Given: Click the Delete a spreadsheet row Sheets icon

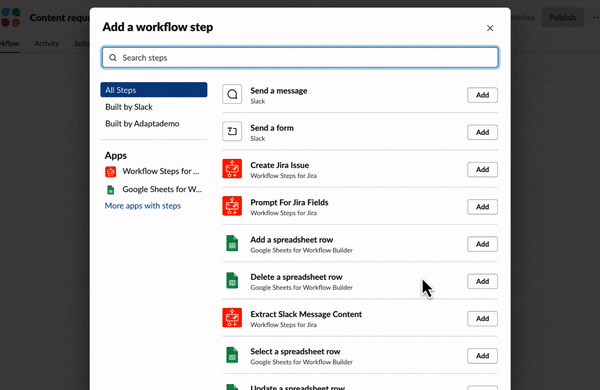Looking at the screenshot, I should tap(232, 281).
